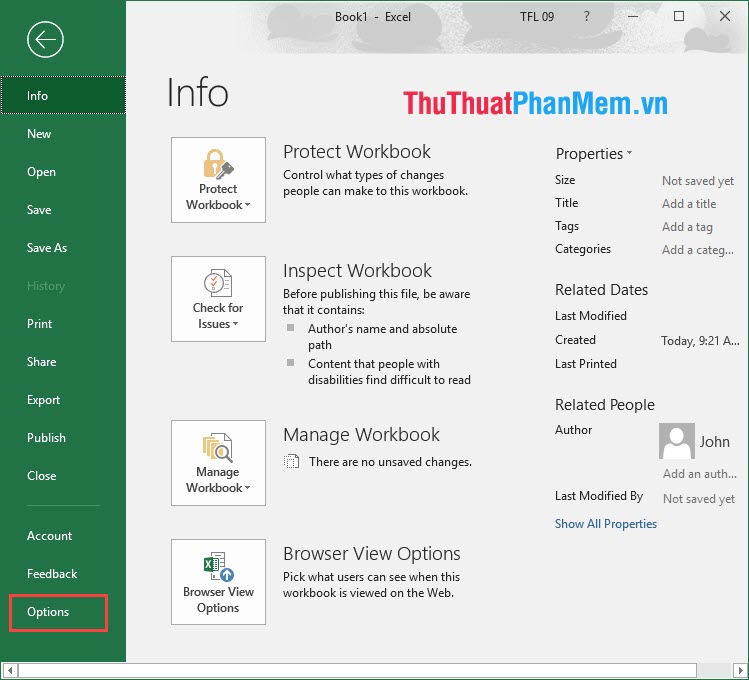749x680 pixels.
Task: Click the Inspect Workbook heading
Action: [x=357, y=271]
